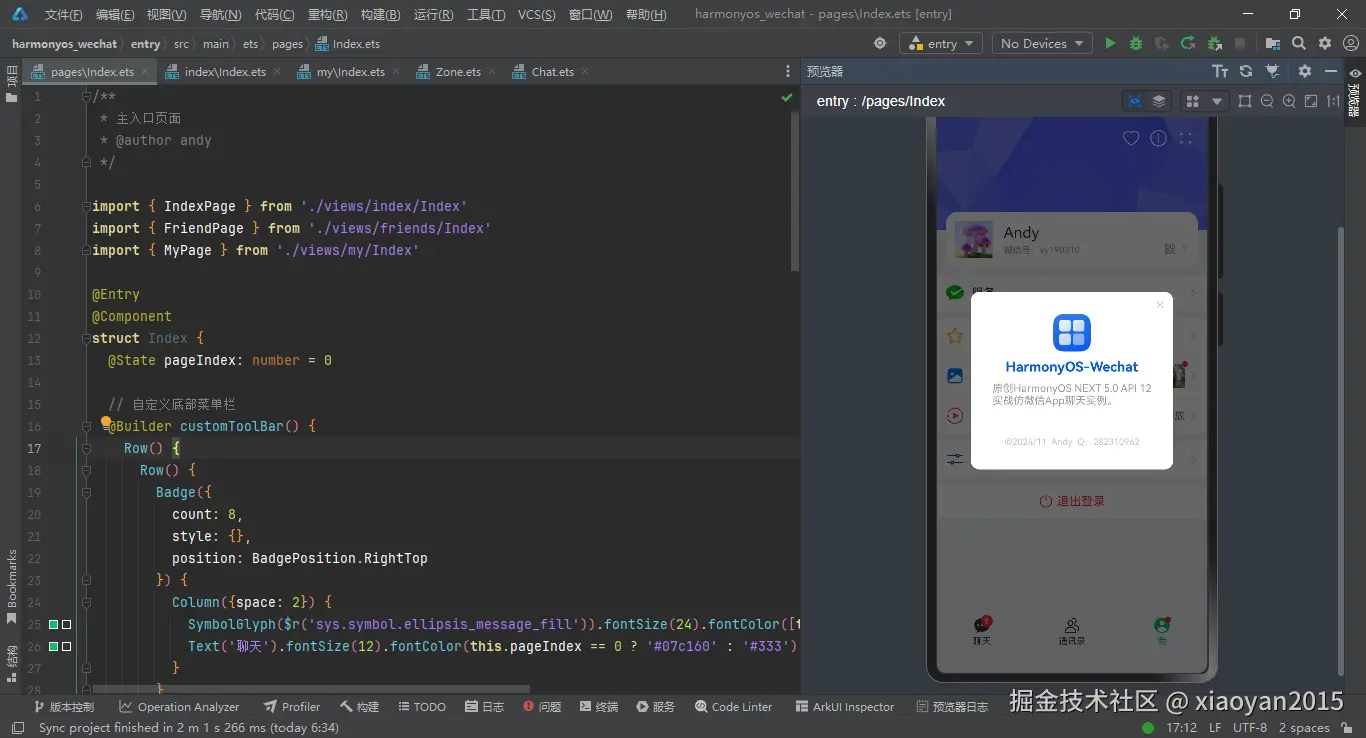Click the search magnifier in the top toolbar
1366x738 pixels.
click(1298, 44)
